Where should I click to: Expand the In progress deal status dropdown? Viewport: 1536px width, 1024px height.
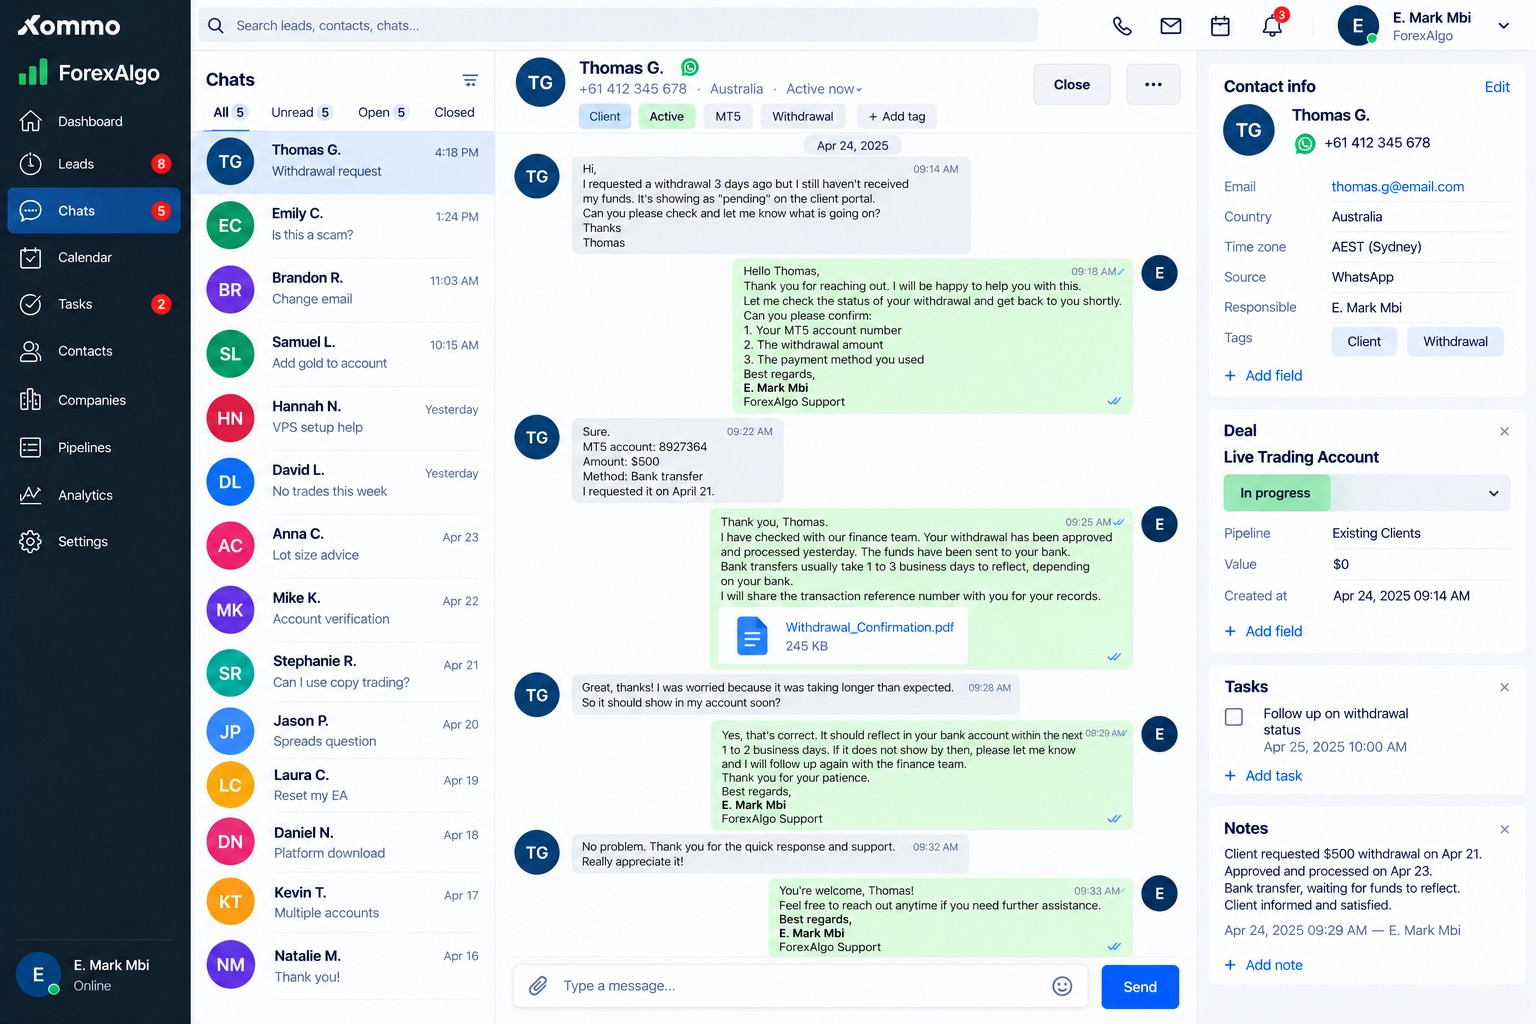1367,493
